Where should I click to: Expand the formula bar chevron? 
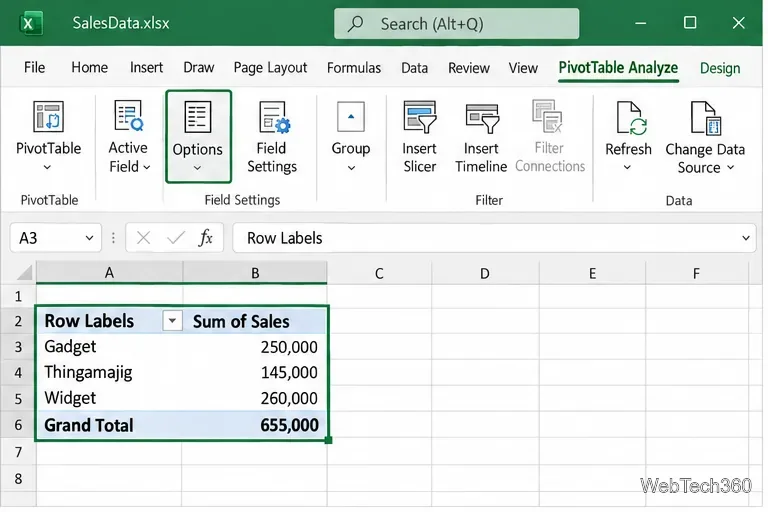pyautogui.click(x=745, y=238)
